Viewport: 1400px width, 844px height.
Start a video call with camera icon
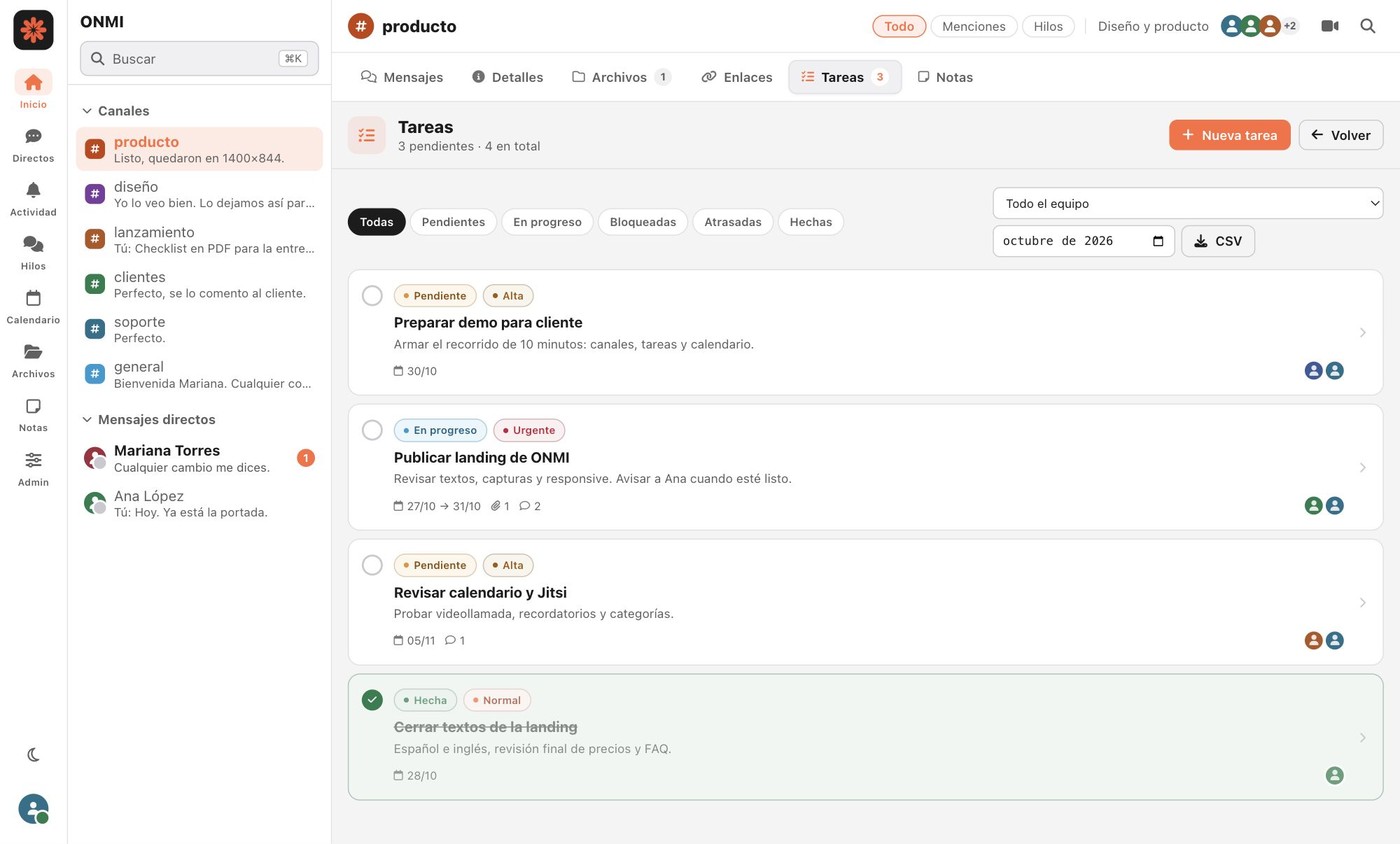1330,26
